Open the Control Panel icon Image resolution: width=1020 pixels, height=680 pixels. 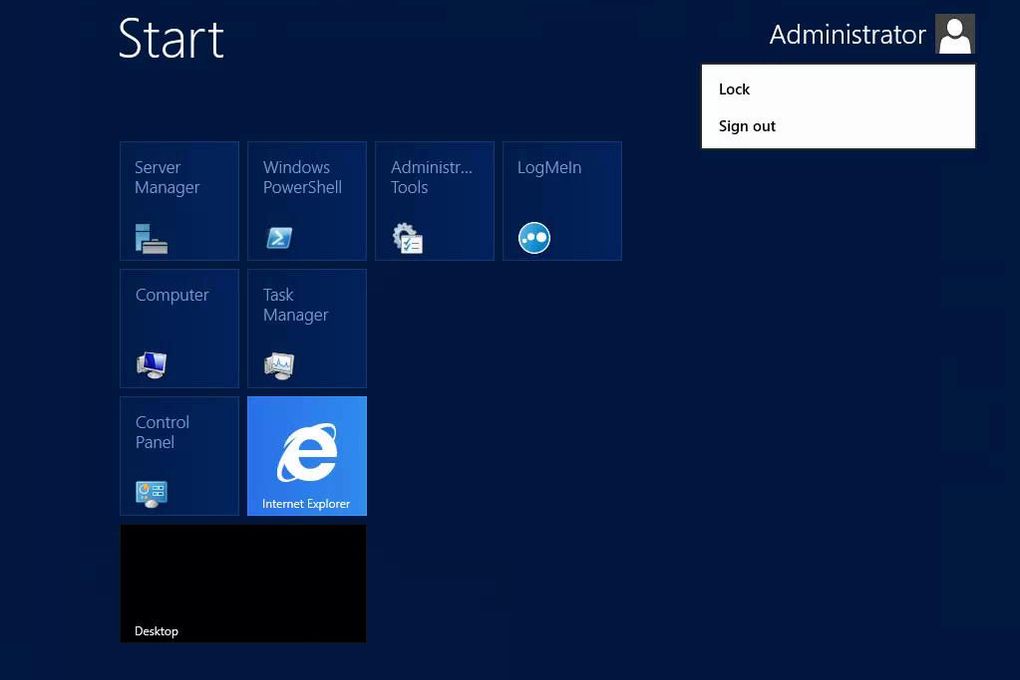click(152, 494)
